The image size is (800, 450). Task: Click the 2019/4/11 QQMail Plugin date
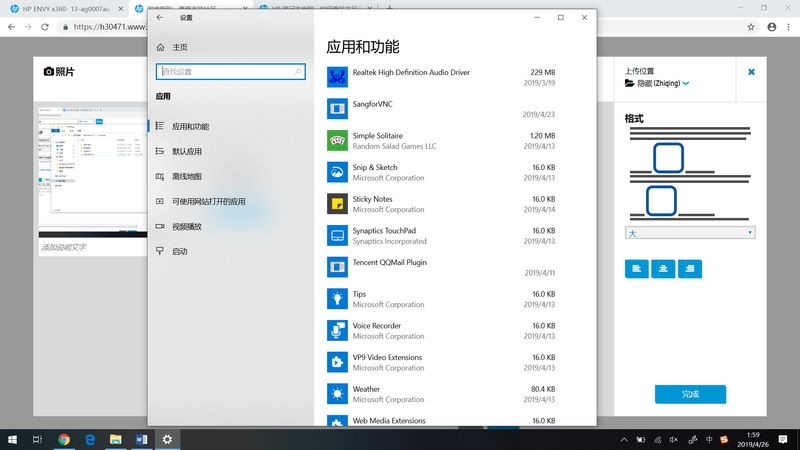pyautogui.click(x=539, y=272)
